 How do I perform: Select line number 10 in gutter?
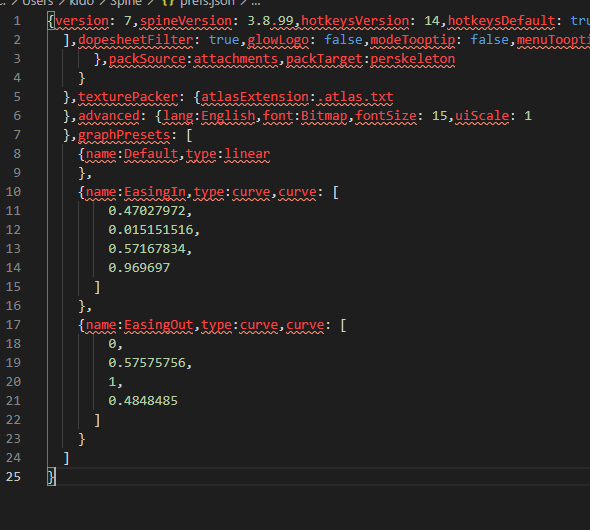pos(13,192)
